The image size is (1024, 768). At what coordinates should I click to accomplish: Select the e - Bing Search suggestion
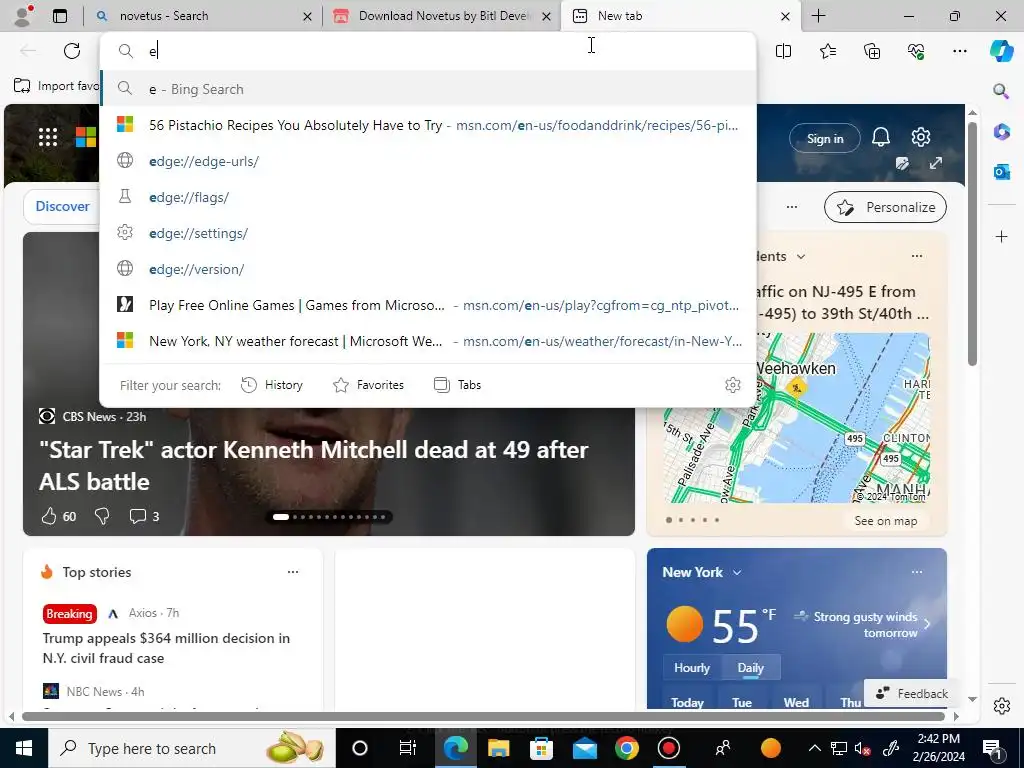pyautogui.click(x=428, y=89)
